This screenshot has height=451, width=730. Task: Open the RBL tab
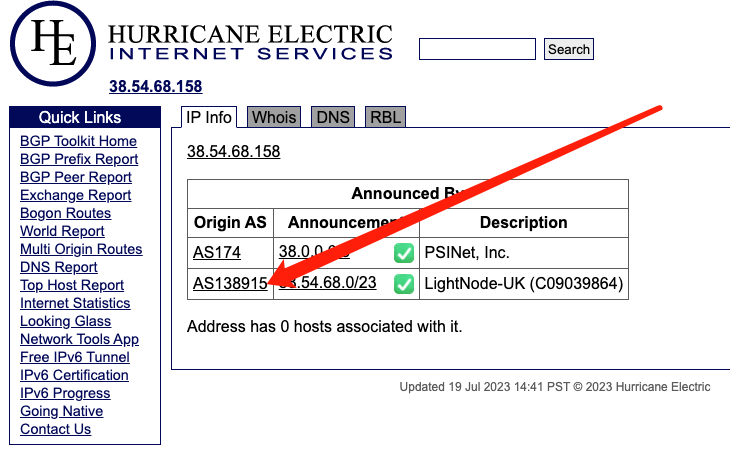point(385,117)
